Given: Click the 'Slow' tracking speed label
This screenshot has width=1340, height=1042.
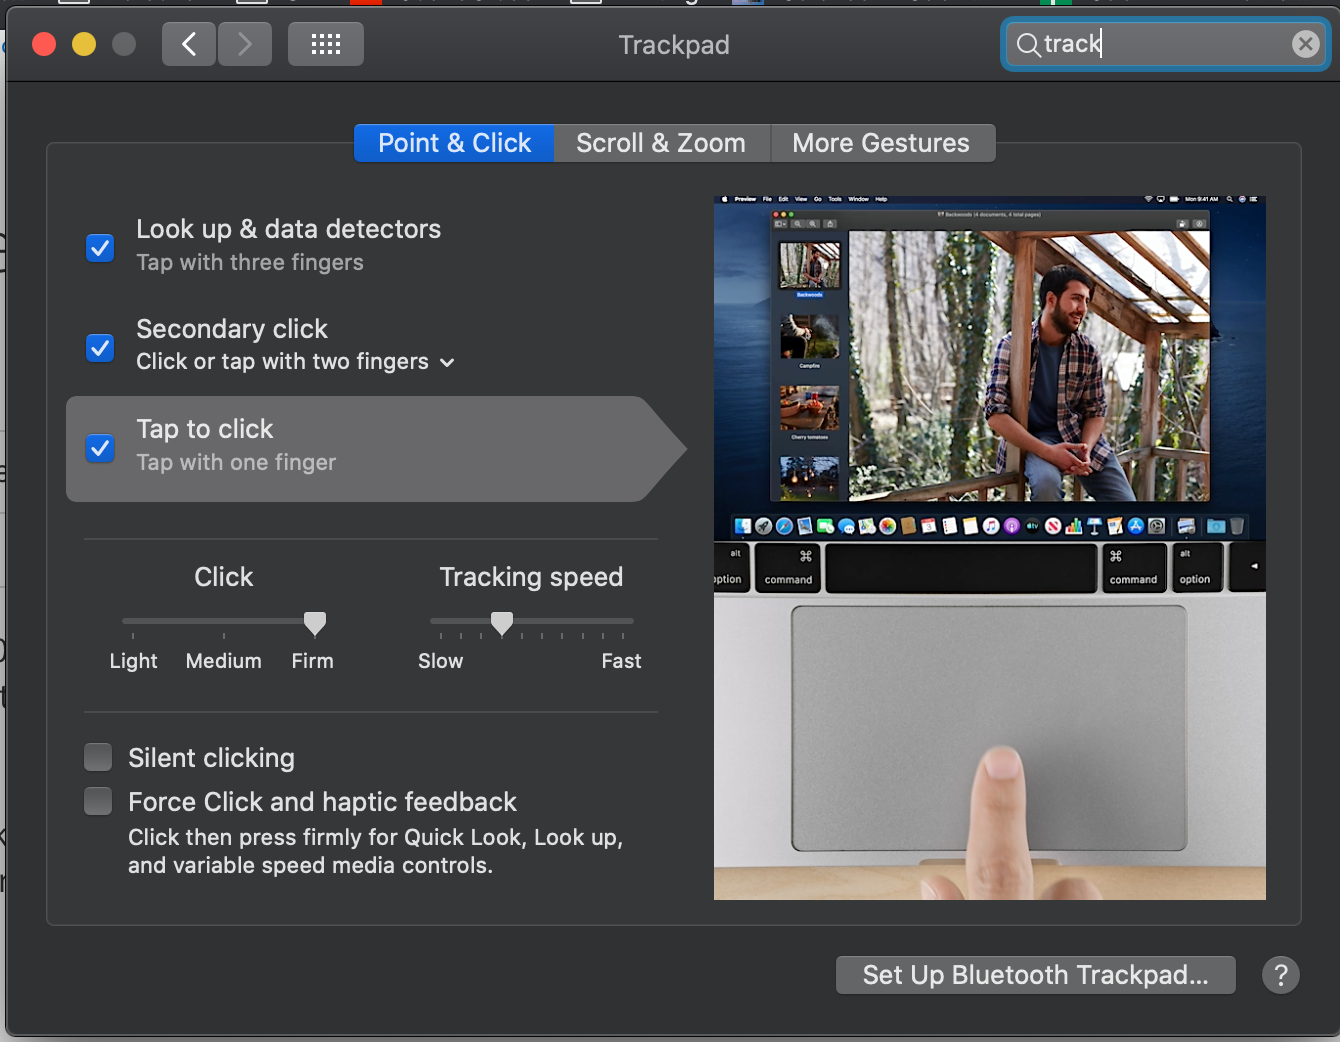Looking at the screenshot, I should 441,661.
